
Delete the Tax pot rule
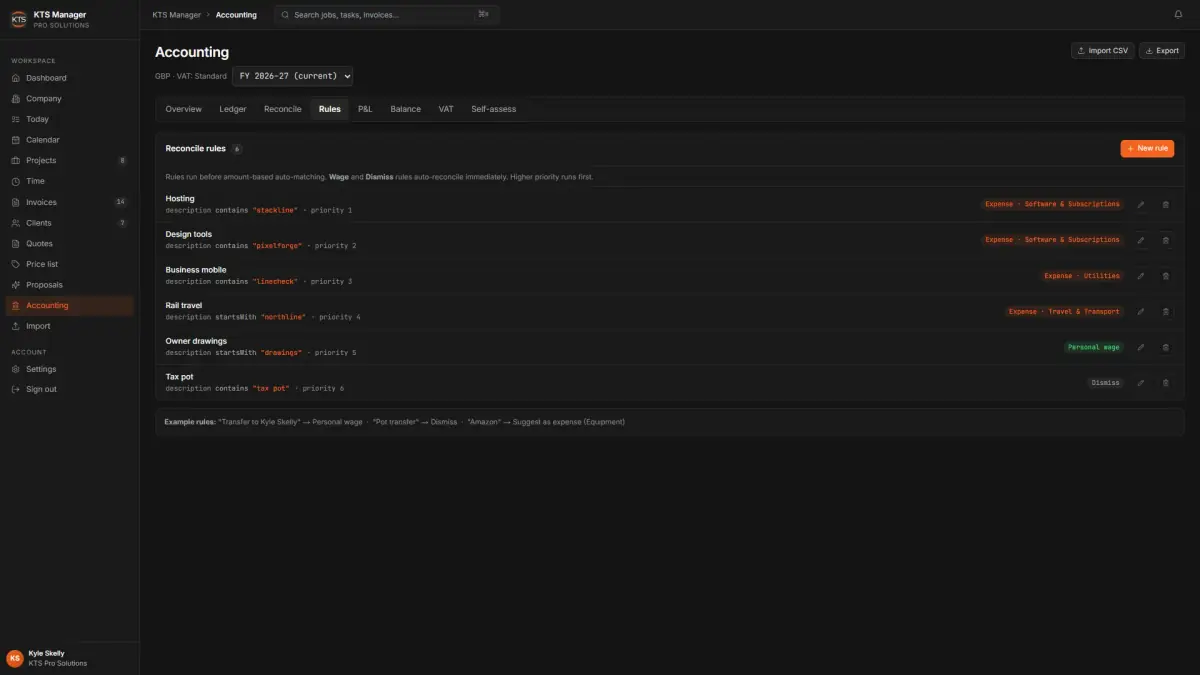pos(1165,383)
